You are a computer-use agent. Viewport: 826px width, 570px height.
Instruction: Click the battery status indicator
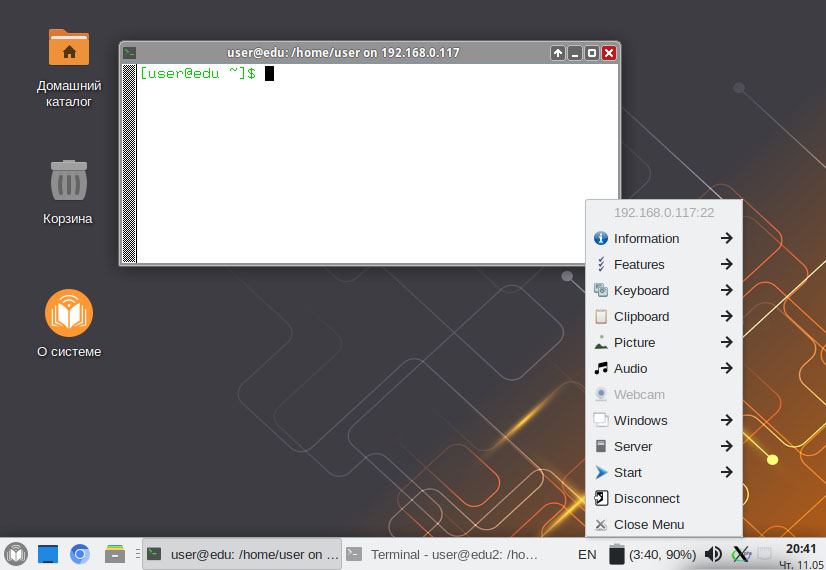(652, 555)
